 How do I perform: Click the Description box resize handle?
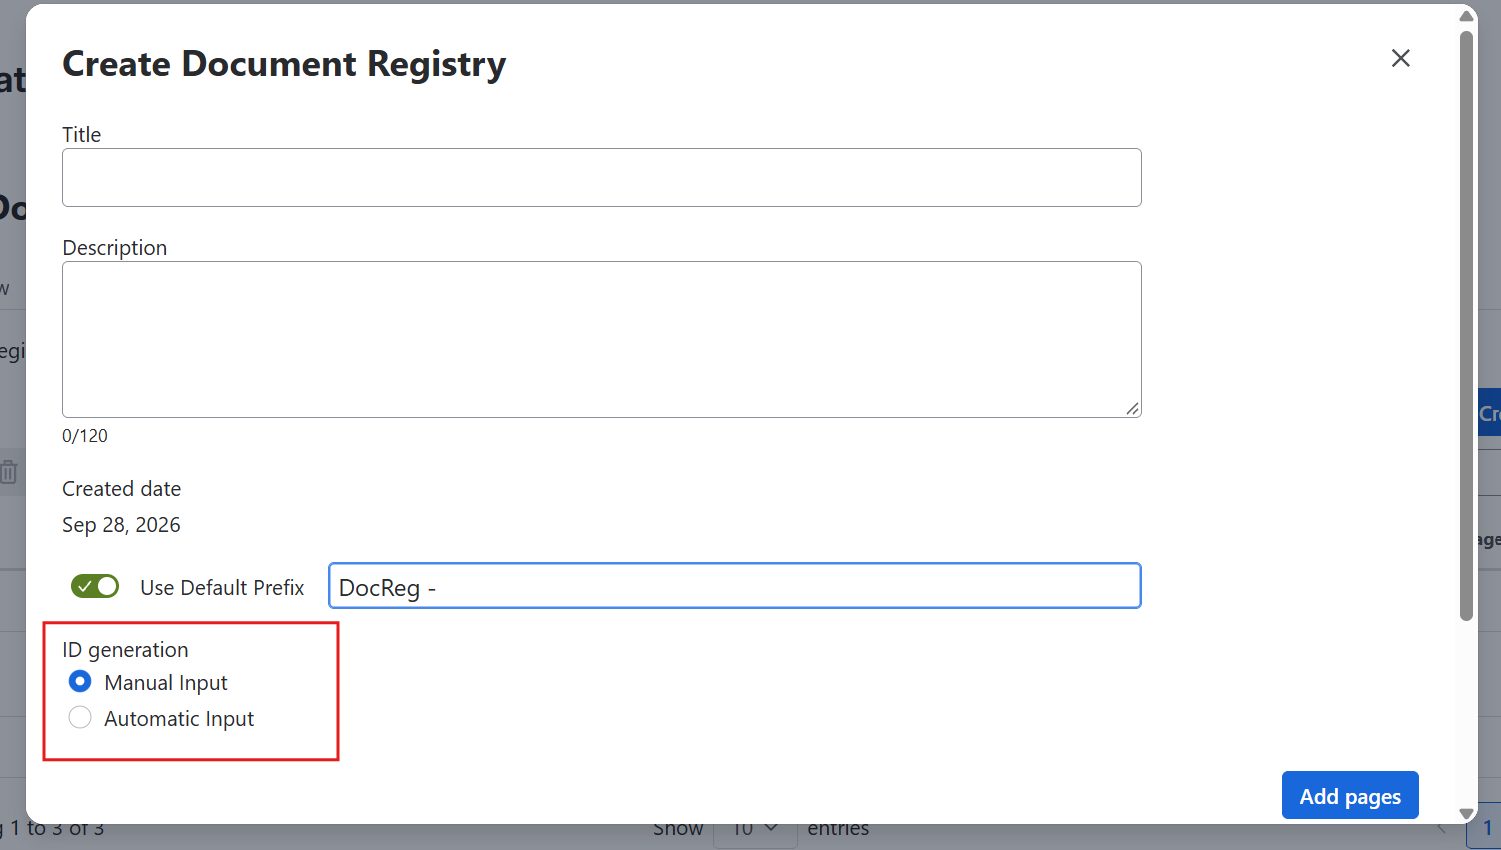tap(1132, 408)
